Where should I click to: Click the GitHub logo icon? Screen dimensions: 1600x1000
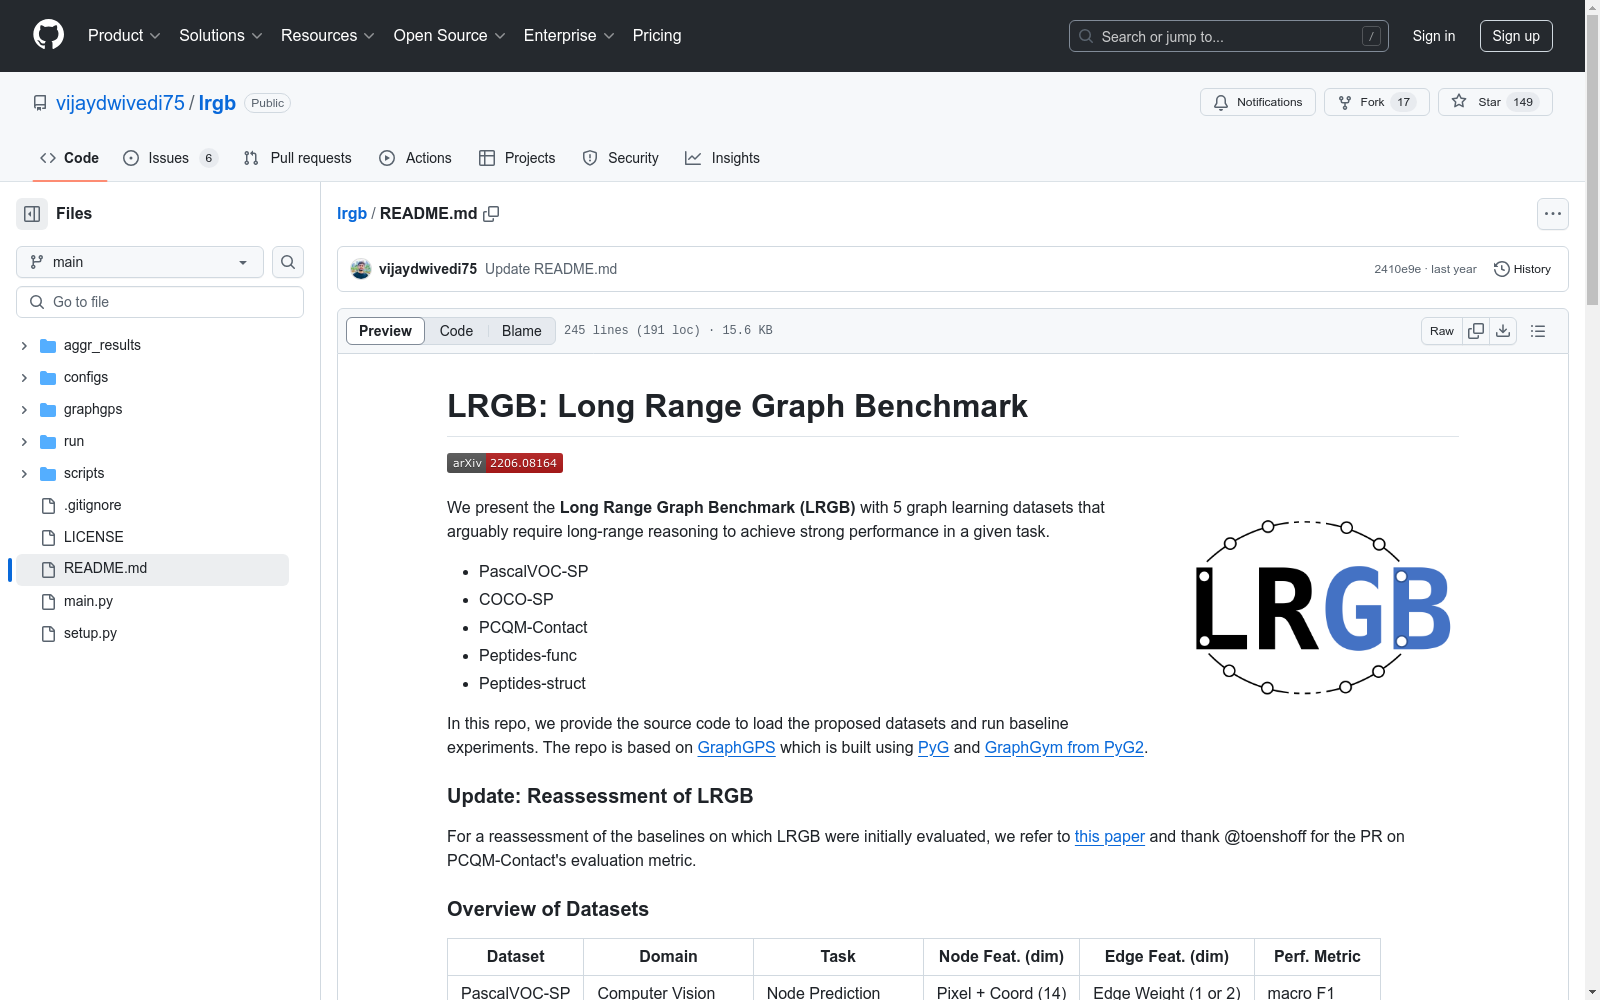(47, 33)
